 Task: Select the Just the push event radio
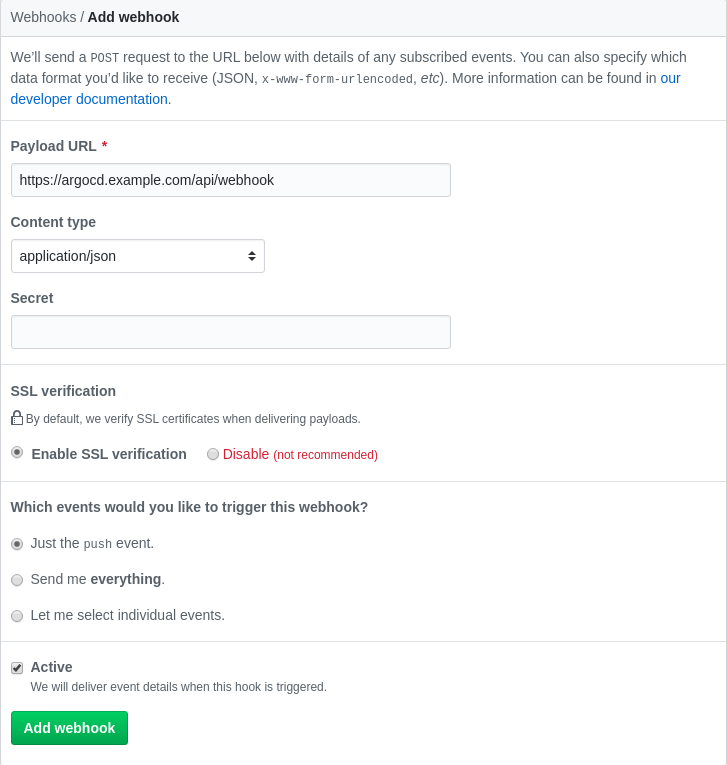pyautogui.click(x=17, y=544)
